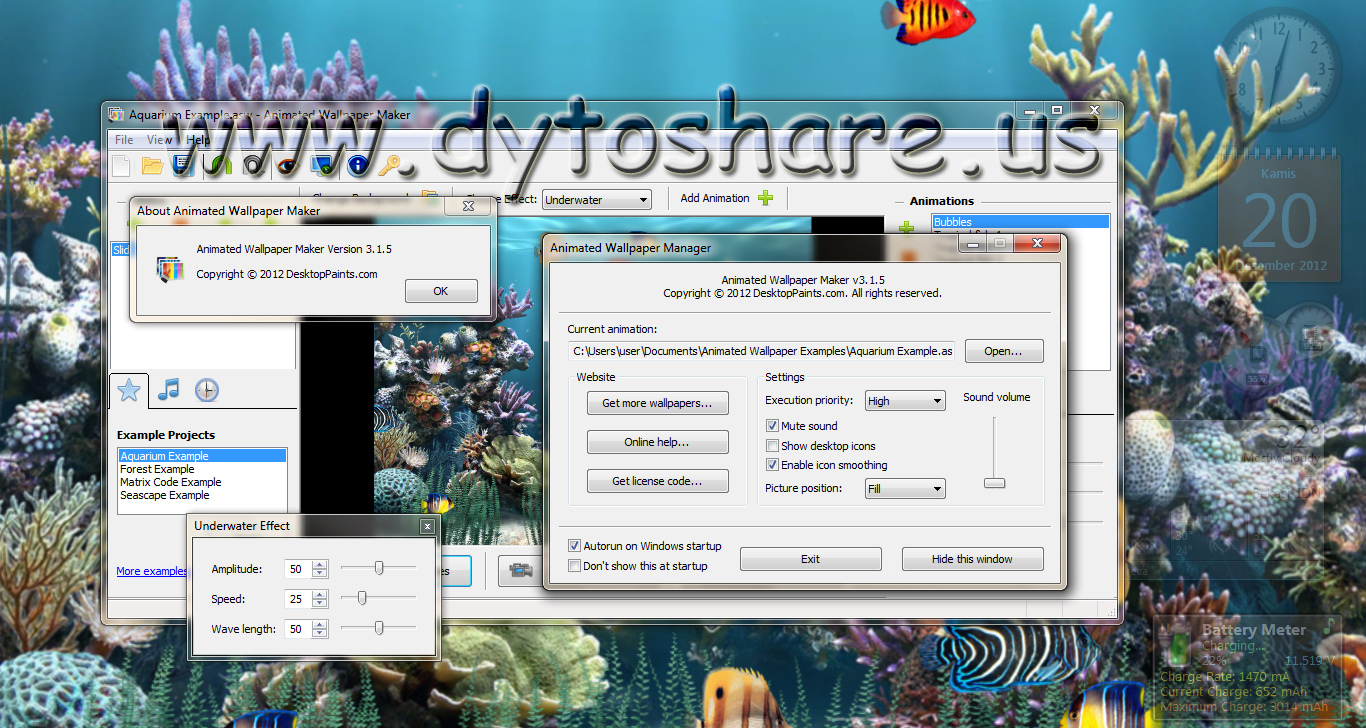
Task: Select the Eye preview tool in the toolbar
Action: point(287,165)
